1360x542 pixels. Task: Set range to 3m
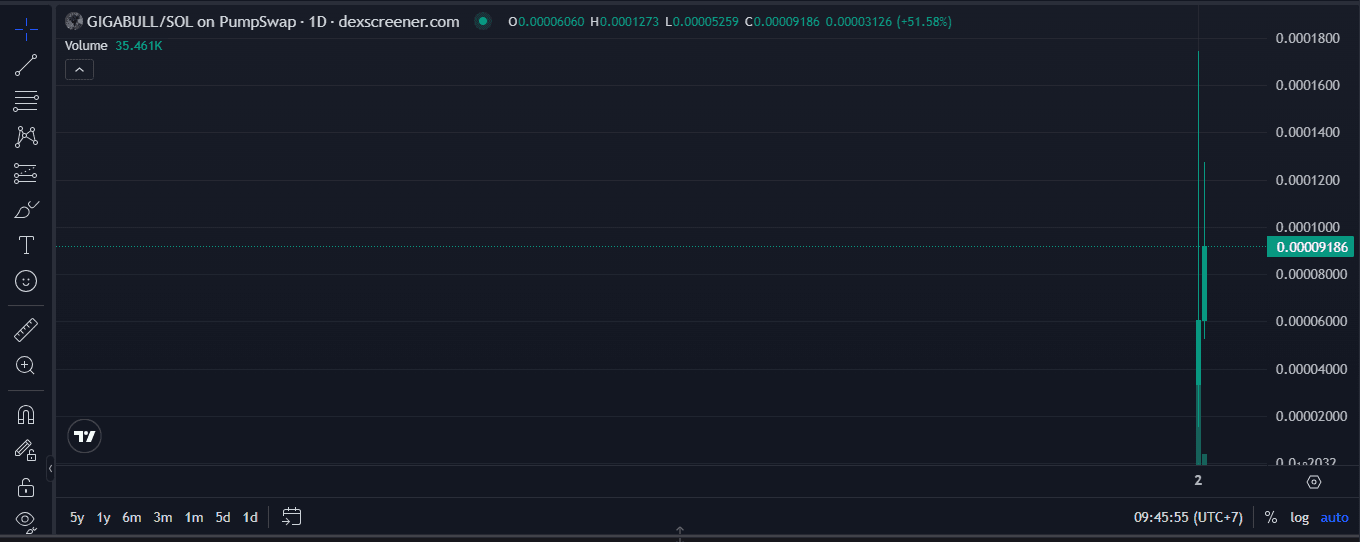pyautogui.click(x=163, y=517)
